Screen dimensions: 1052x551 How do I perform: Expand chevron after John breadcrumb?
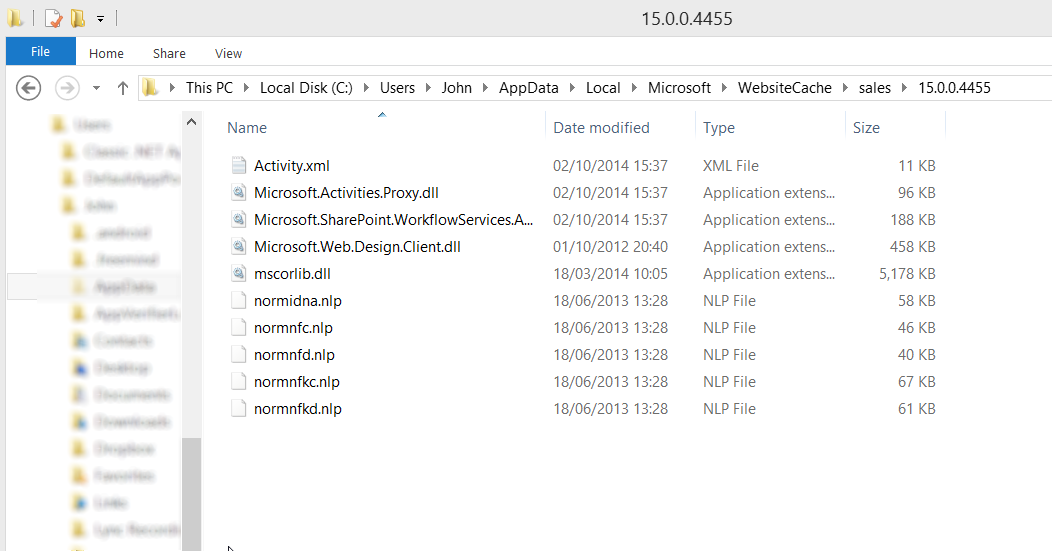(x=485, y=88)
